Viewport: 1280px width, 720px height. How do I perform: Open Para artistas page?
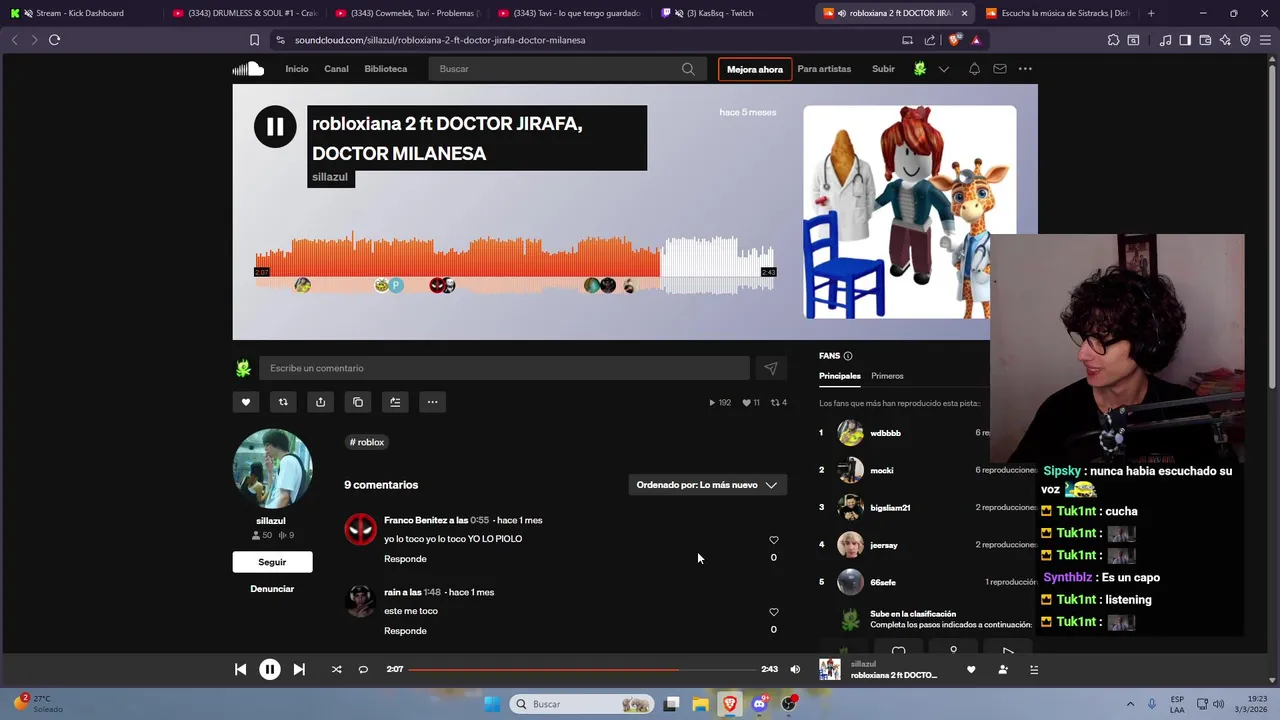[824, 69]
